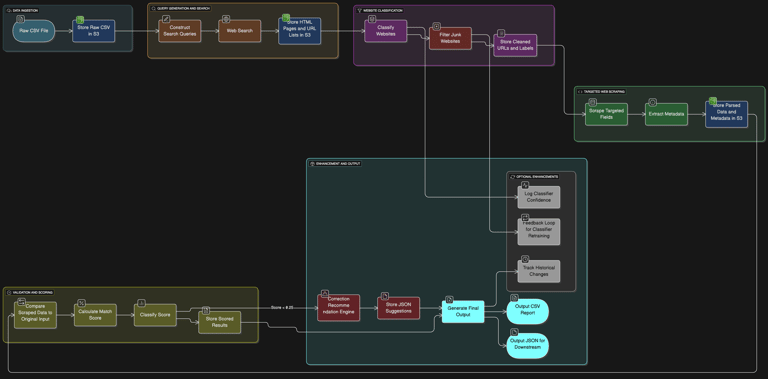Viewport: 768px width, 379px height.
Task: Select the Classify Websites node
Action: 385,31
